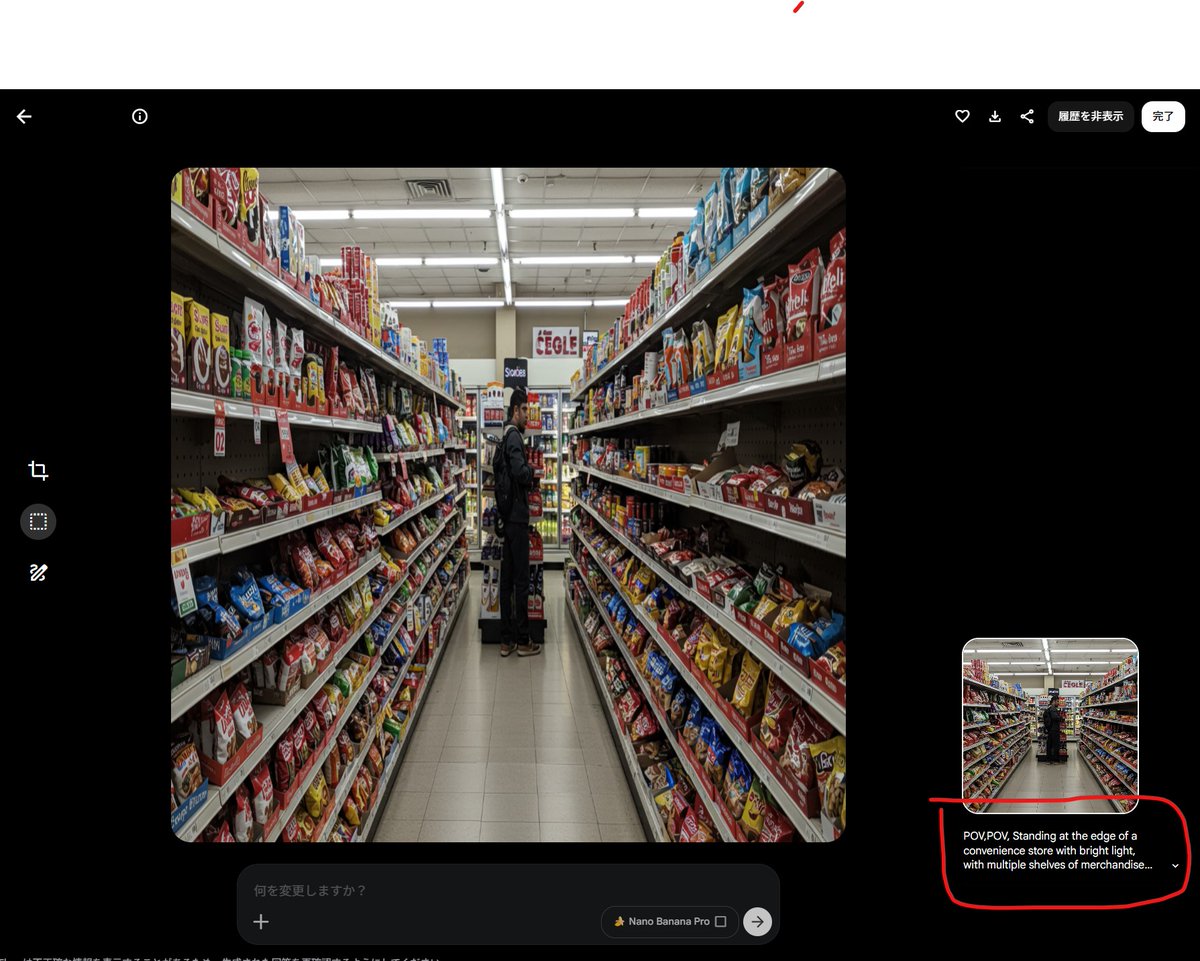The height and width of the screenshot is (961, 1200).
Task: Select the crop tool
Action: [x=38, y=471]
